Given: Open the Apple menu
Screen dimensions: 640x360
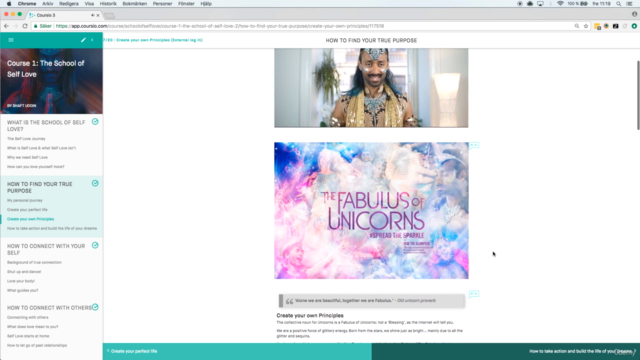Looking at the screenshot, I should (9, 4).
